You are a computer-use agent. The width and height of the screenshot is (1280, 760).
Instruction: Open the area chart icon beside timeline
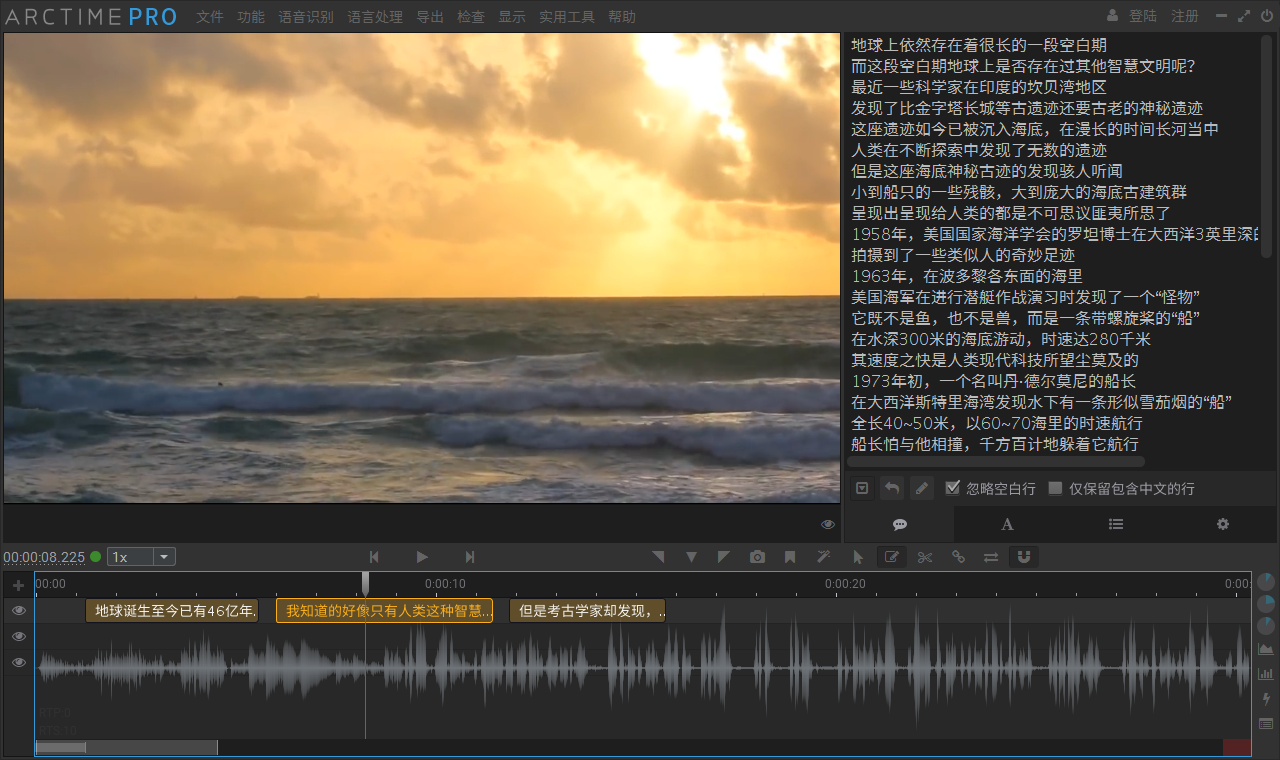point(1266,648)
